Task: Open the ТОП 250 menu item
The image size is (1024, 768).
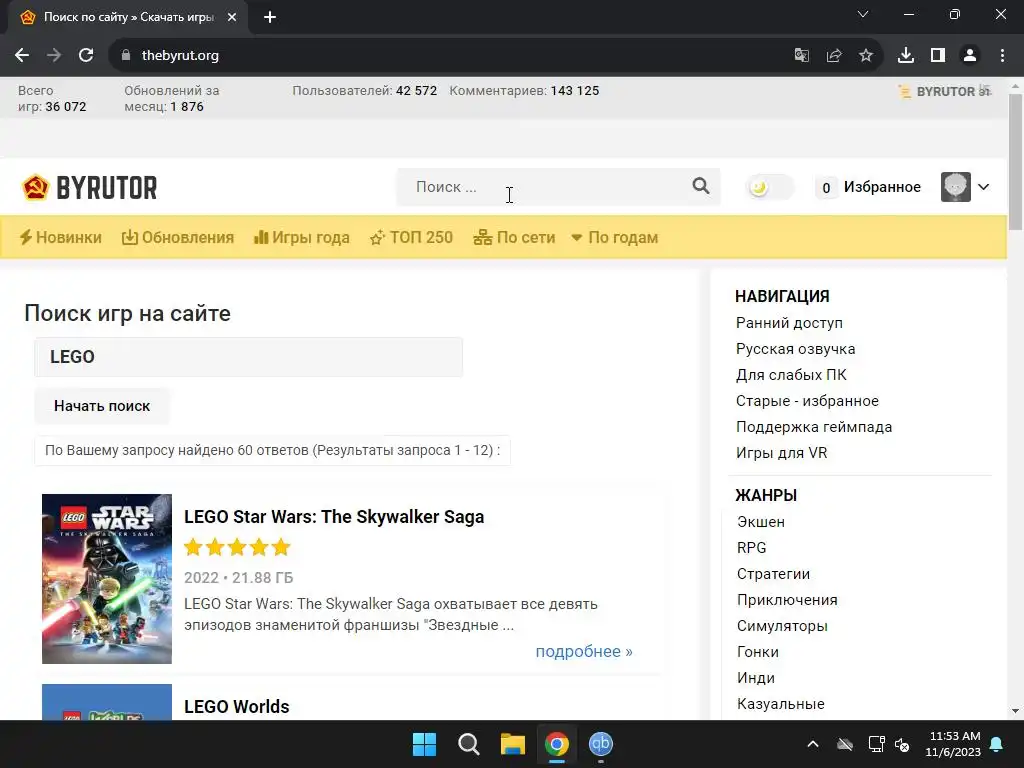Action: pos(411,238)
